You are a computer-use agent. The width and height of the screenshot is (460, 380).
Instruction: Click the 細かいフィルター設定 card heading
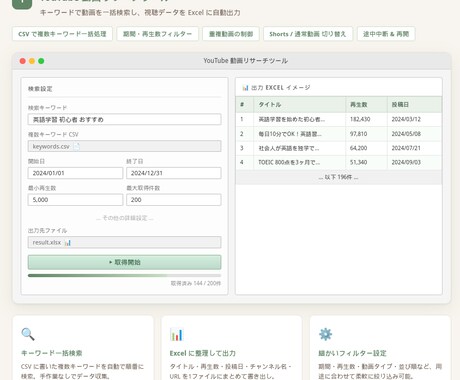[x=352, y=353]
